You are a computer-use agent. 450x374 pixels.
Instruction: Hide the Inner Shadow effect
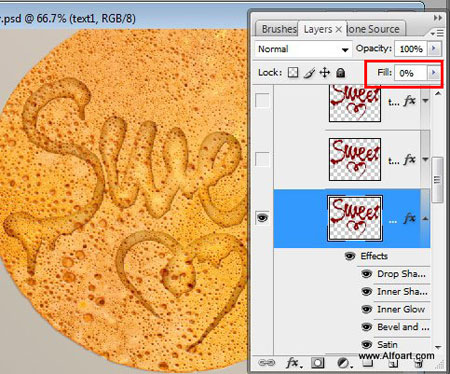click(x=366, y=292)
